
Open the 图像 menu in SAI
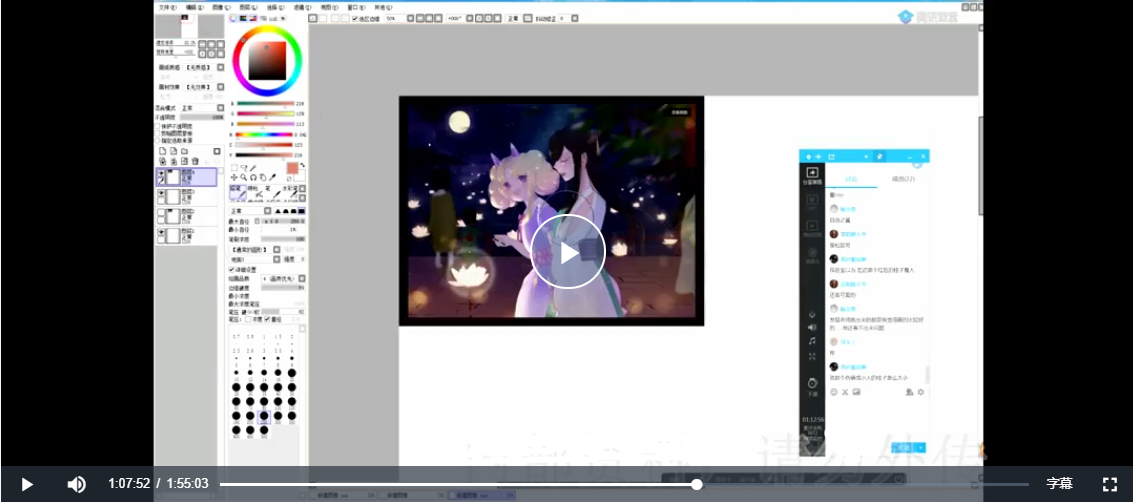[x=222, y=7]
